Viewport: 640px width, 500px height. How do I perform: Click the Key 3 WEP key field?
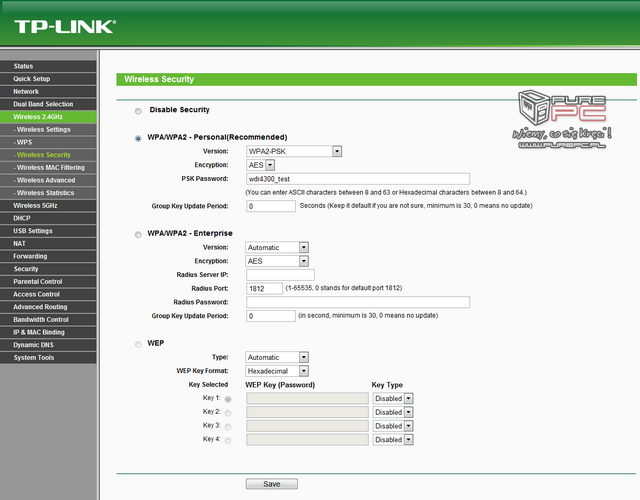(307, 426)
